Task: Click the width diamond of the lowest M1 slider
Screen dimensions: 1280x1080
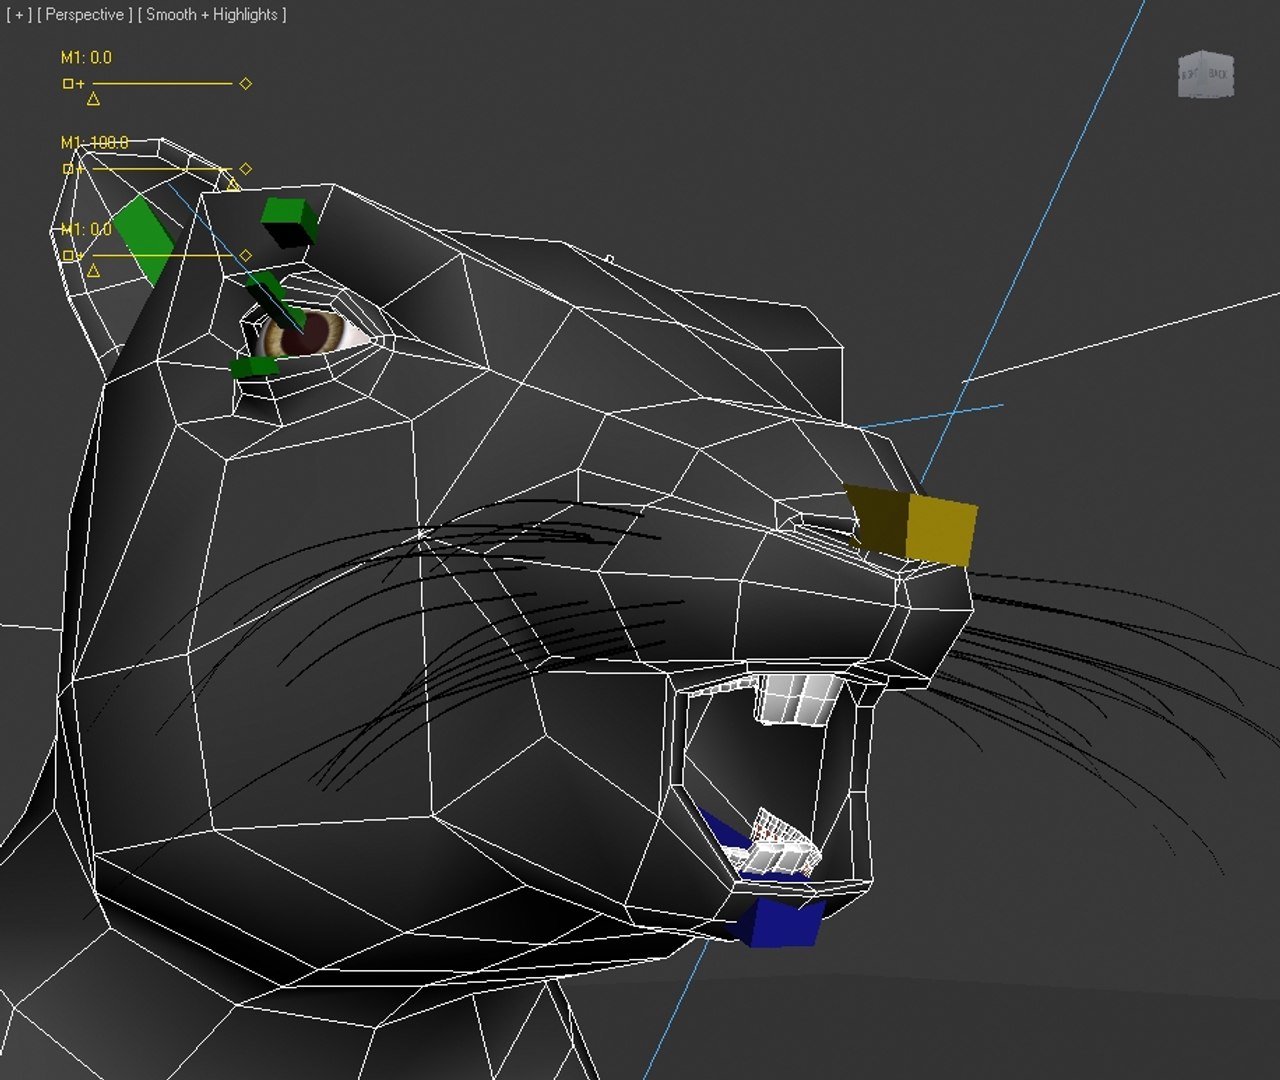Action: pyautogui.click(x=245, y=256)
